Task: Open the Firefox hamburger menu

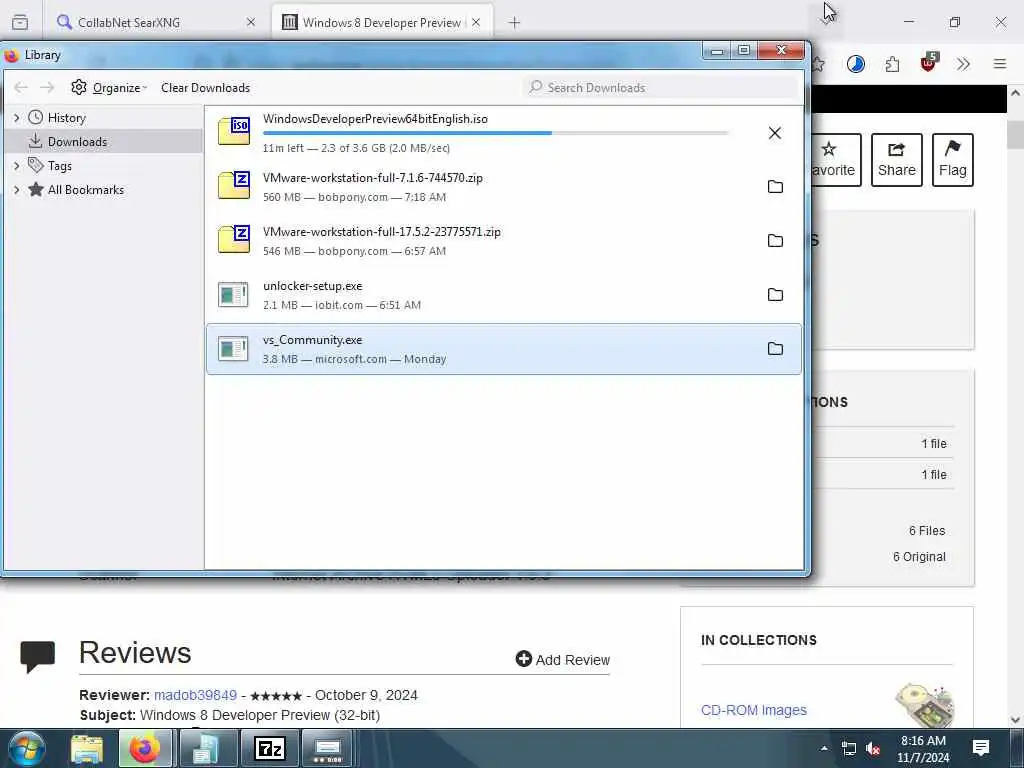Action: [1000, 64]
